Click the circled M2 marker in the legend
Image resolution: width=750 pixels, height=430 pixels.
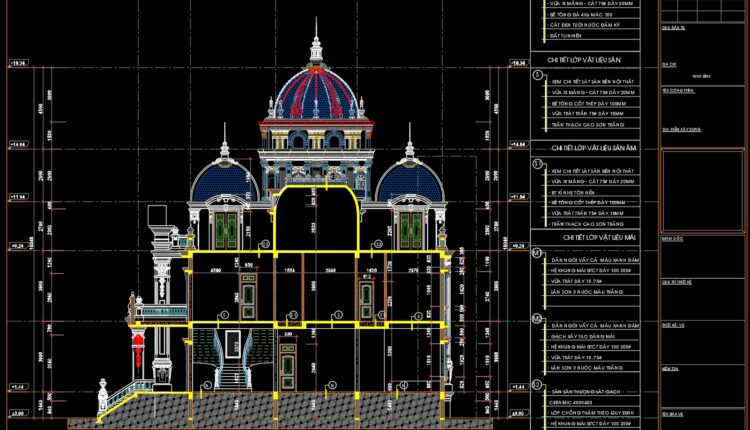pos(537,319)
